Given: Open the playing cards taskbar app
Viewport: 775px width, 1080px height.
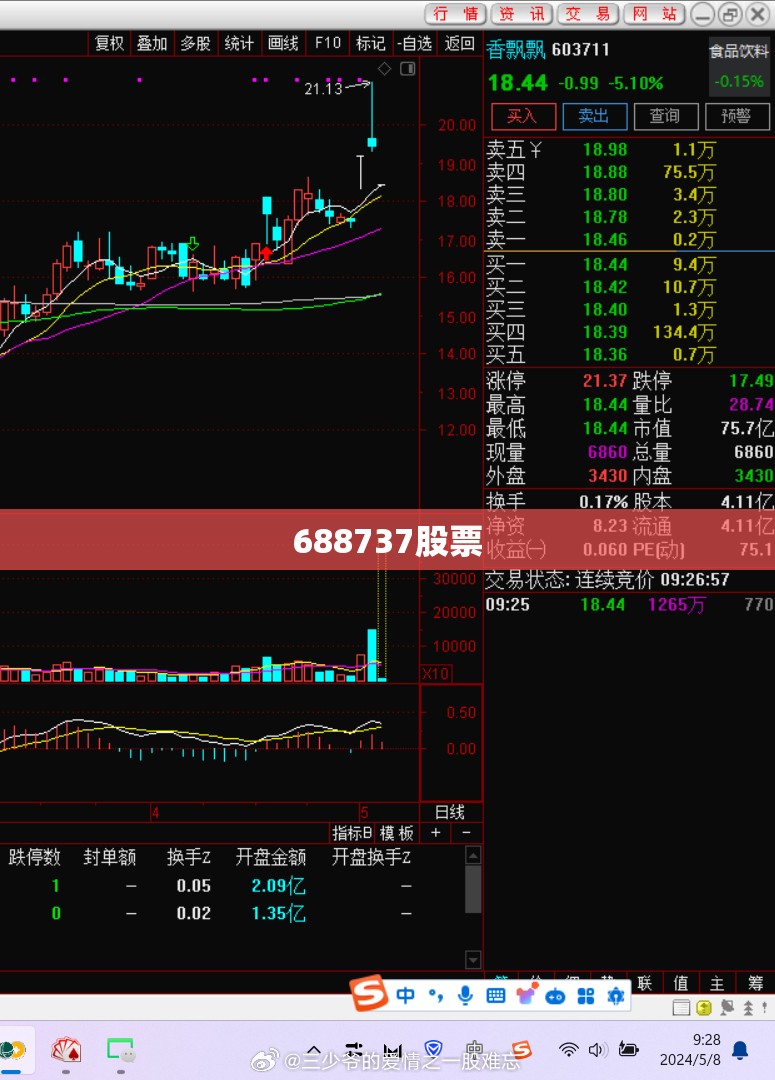Looking at the screenshot, I should point(66,1050).
